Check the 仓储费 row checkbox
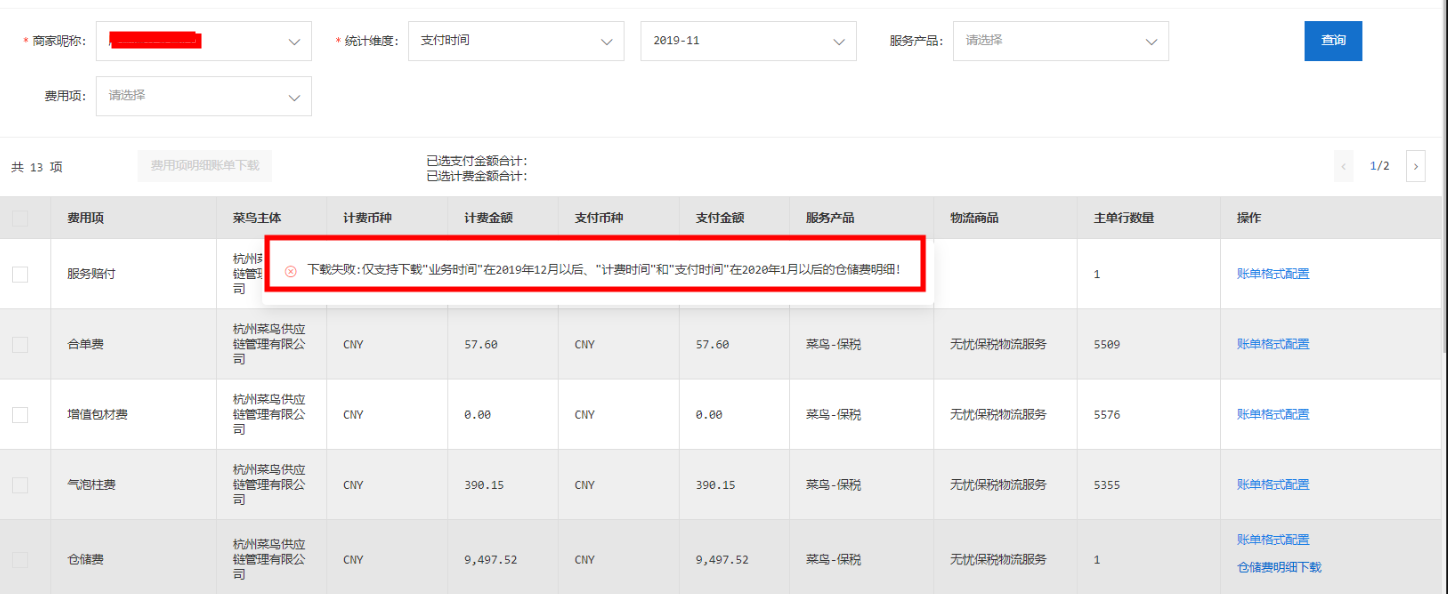This screenshot has height=594, width=1448. tap(20, 560)
